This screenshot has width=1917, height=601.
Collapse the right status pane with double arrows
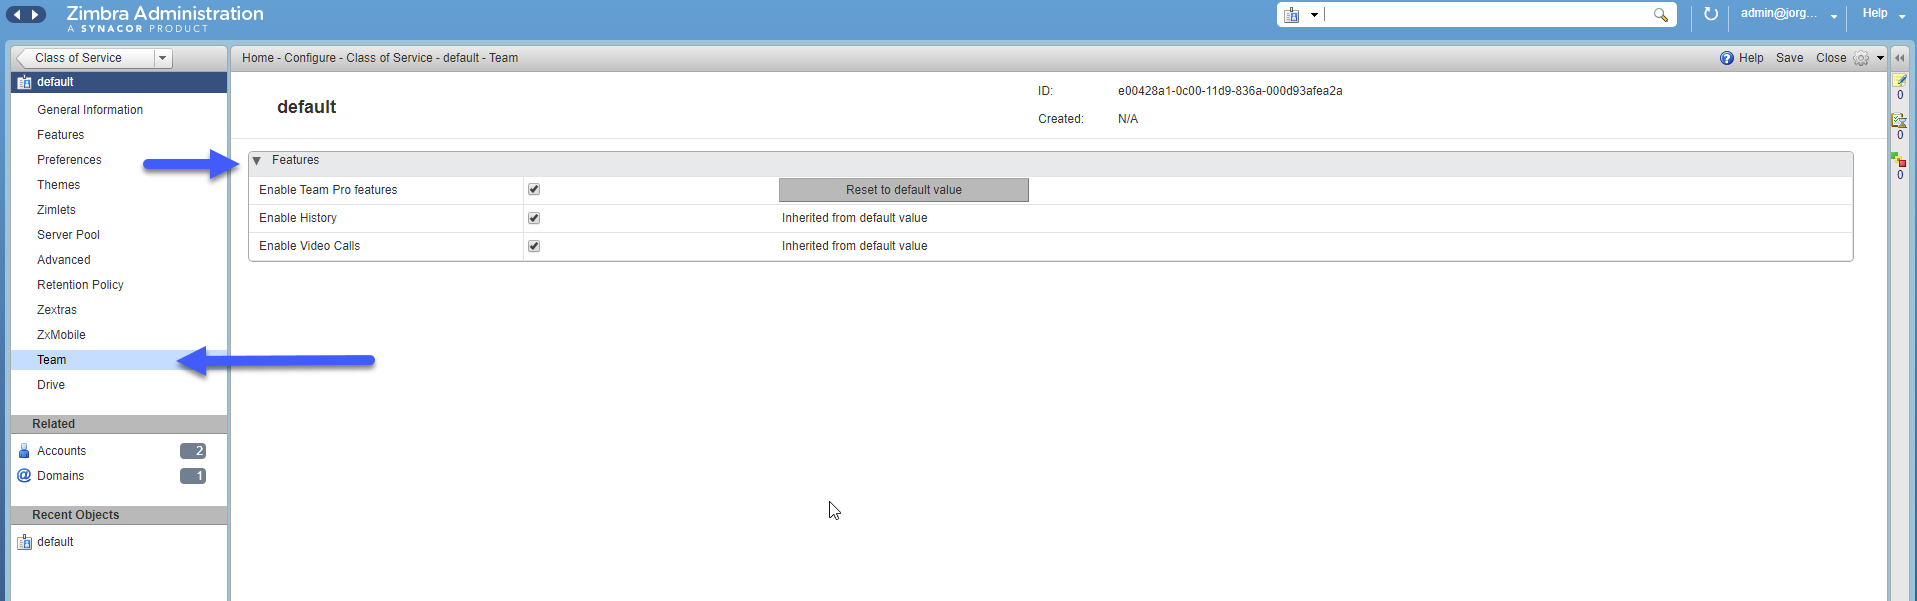tap(1900, 58)
